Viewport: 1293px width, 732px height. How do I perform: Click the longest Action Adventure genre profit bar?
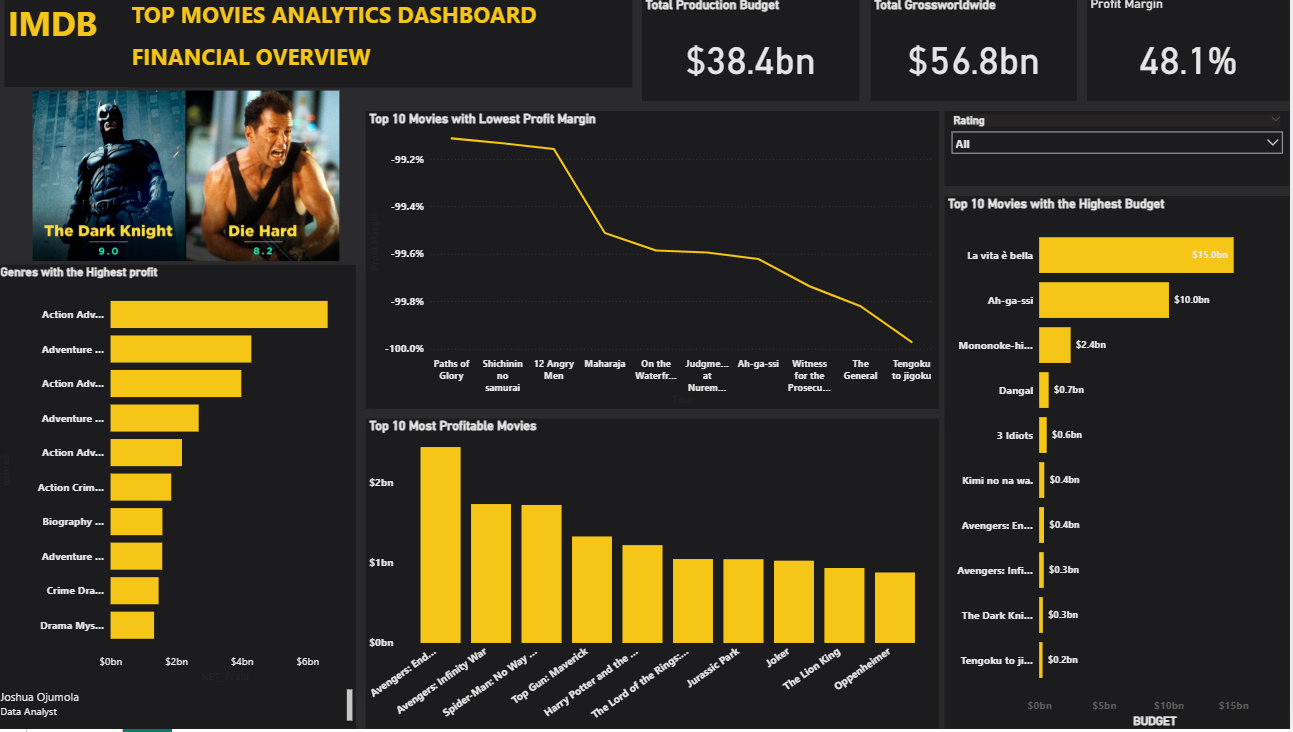click(218, 314)
